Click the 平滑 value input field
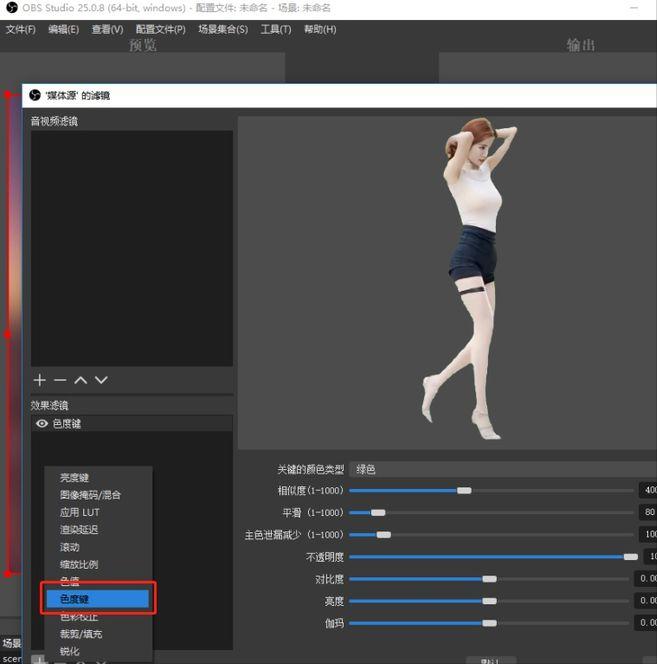657x664 pixels. (x=648, y=512)
